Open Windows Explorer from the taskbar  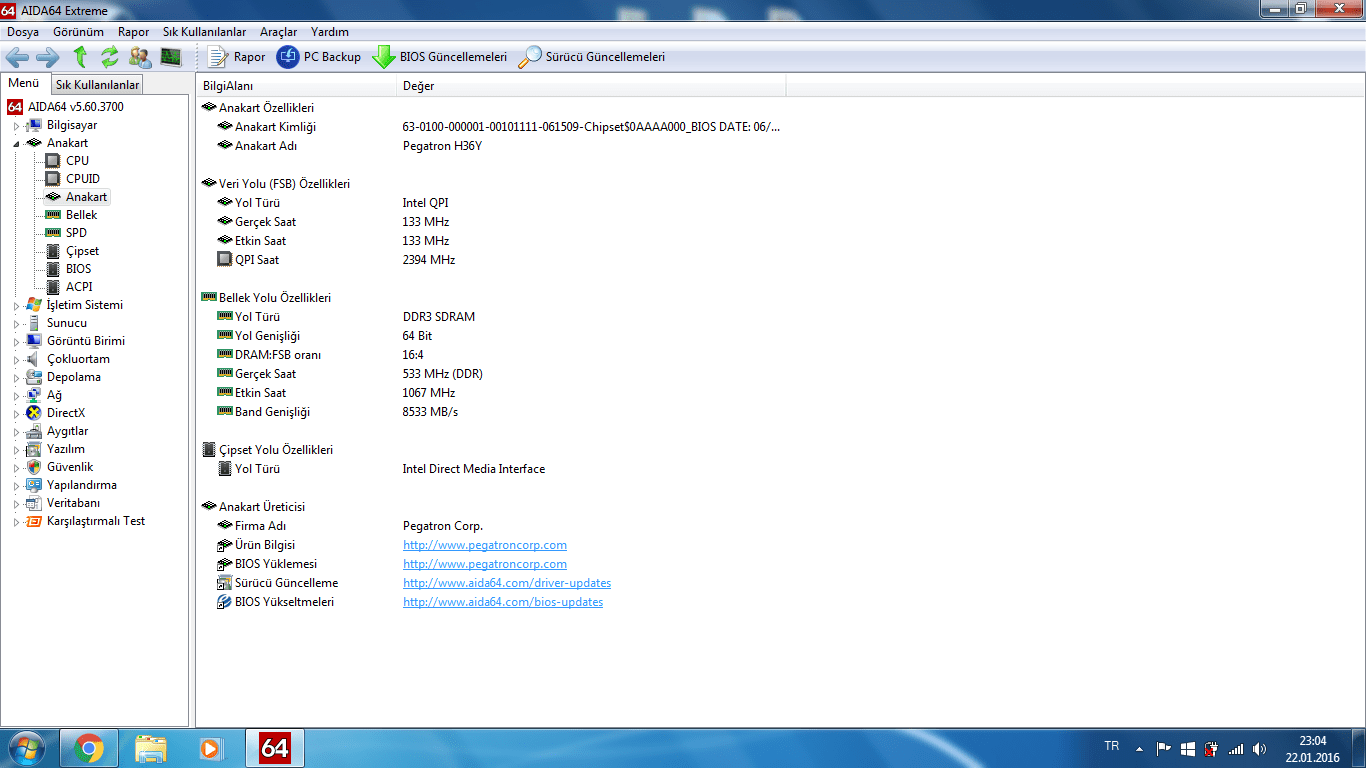(151, 748)
